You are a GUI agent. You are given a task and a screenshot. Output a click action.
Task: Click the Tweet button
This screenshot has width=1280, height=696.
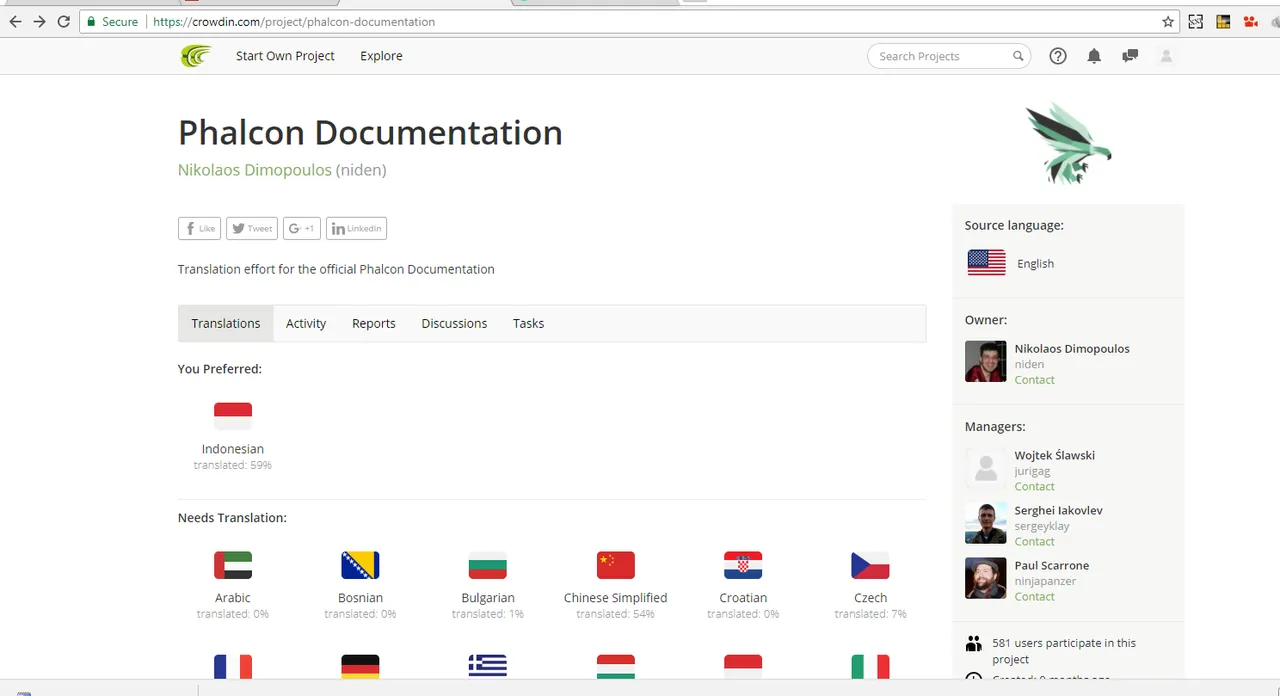(252, 228)
